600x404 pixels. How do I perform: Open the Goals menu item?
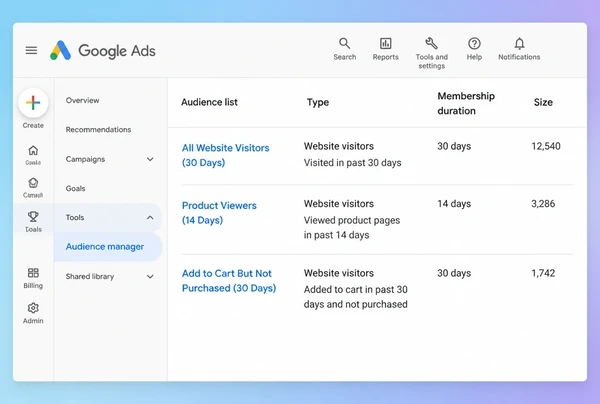[75, 188]
